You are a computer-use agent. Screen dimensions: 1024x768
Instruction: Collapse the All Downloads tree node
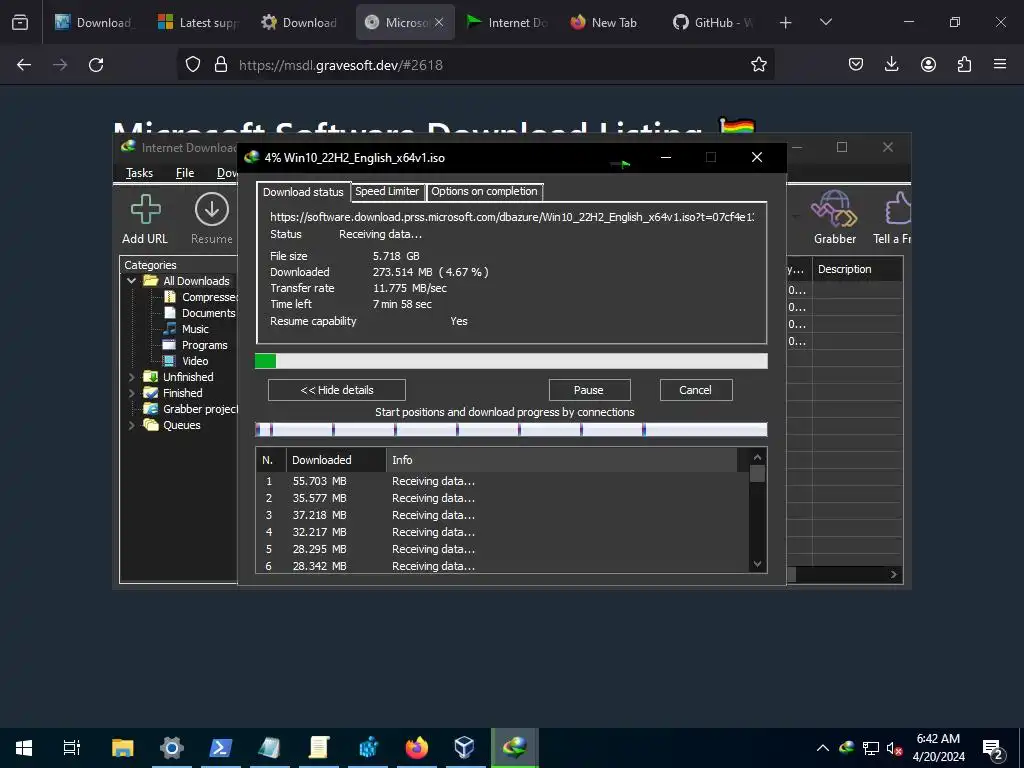click(x=131, y=281)
